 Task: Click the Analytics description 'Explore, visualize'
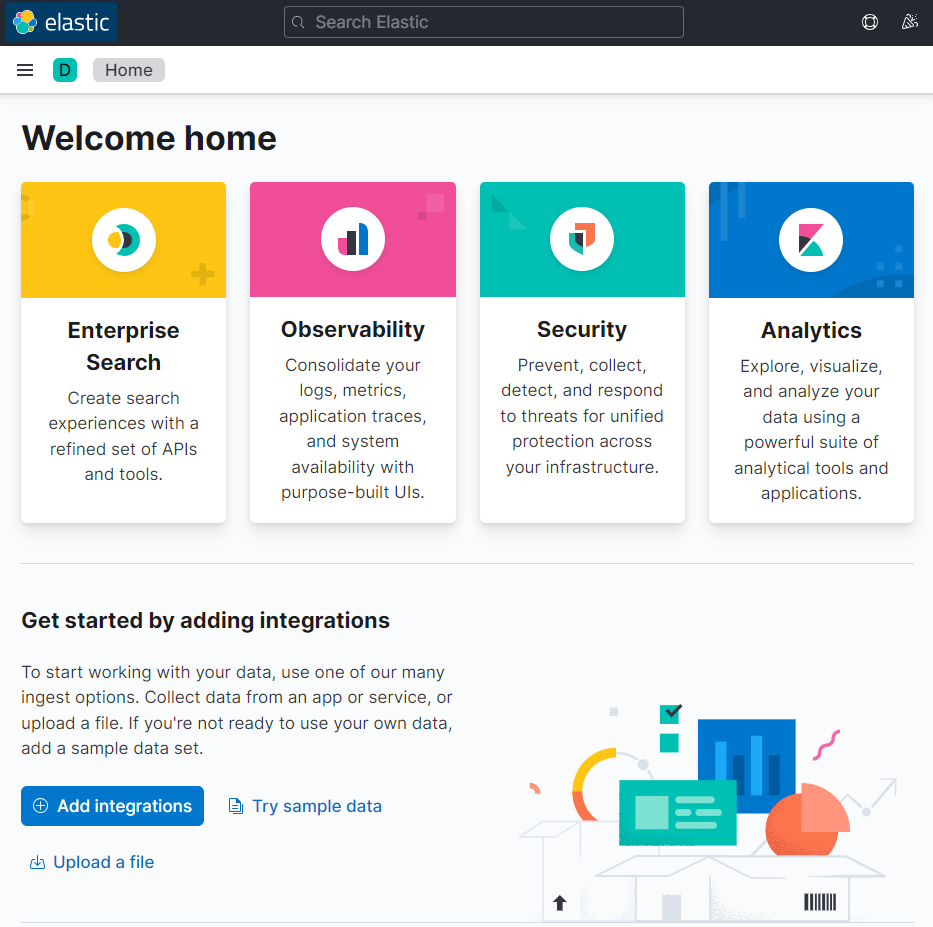811,430
